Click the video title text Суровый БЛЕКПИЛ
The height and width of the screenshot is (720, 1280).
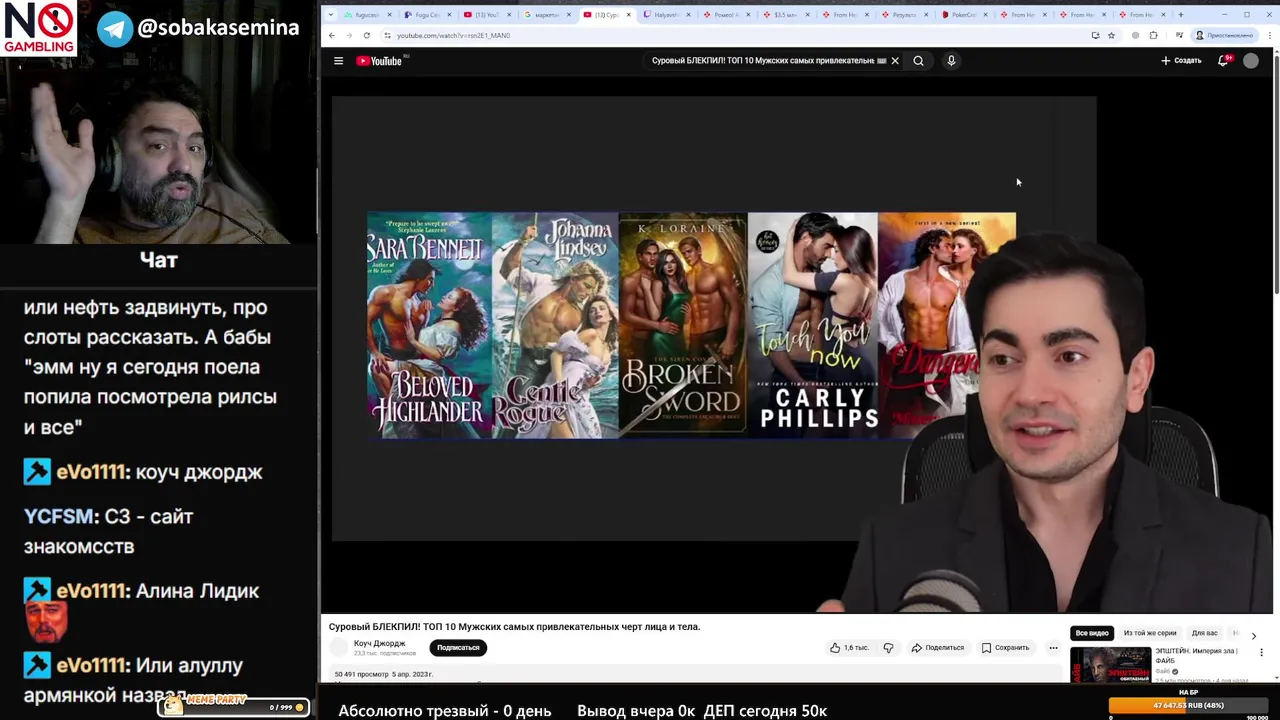pos(514,627)
